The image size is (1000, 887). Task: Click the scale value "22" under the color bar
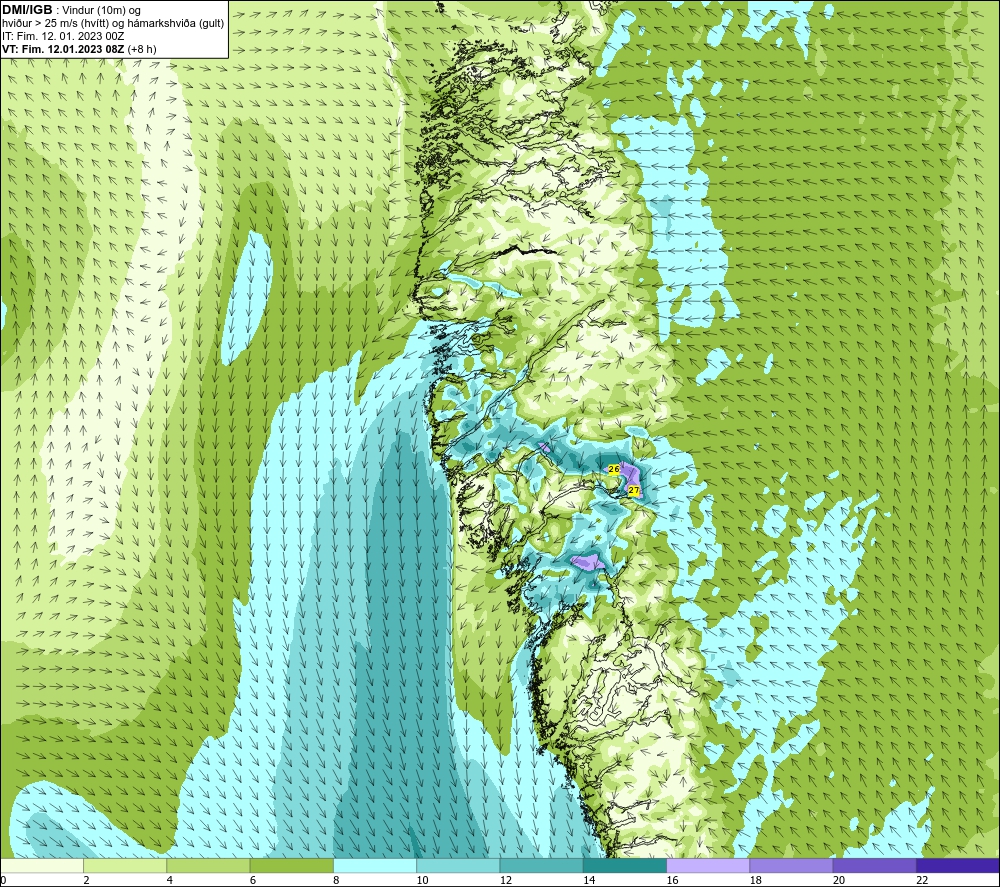(x=922, y=880)
